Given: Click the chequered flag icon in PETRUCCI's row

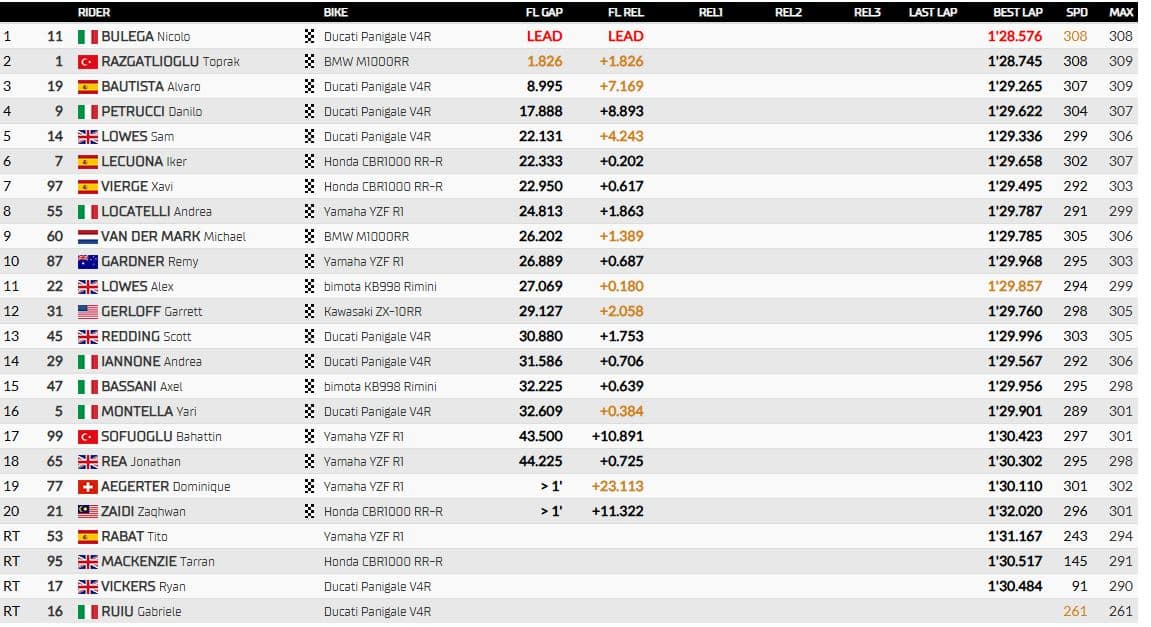Looking at the screenshot, I should tap(309, 111).
